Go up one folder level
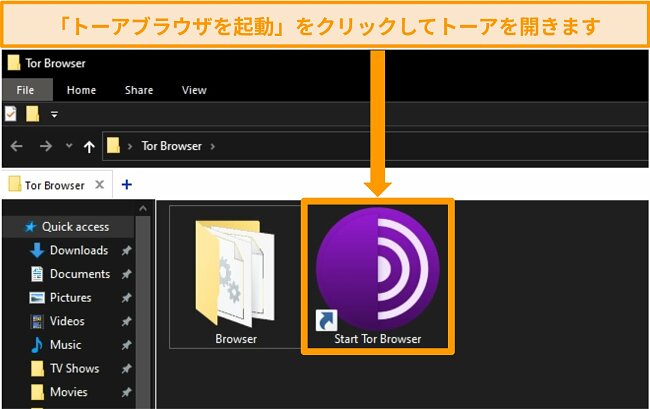Viewport: 650px width, 409px height. 89,146
